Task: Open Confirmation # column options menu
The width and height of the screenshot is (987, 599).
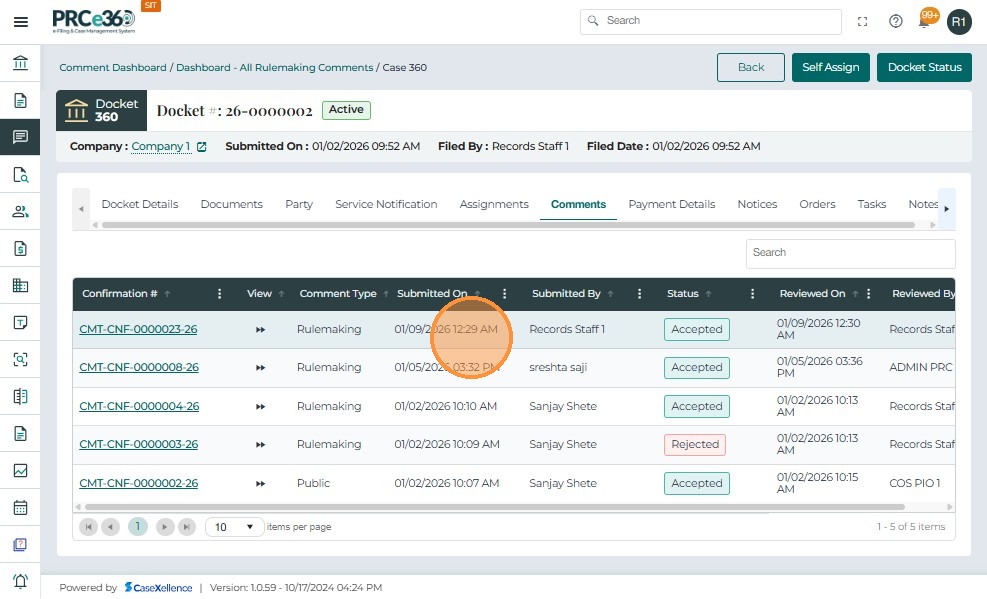Action: click(x=220, y=294)
